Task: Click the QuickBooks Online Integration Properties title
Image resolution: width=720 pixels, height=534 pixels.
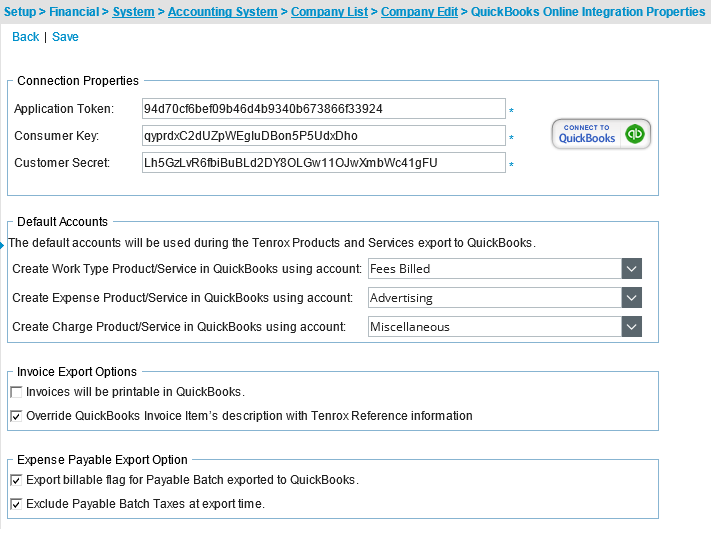Action: (x=588, y=11)
